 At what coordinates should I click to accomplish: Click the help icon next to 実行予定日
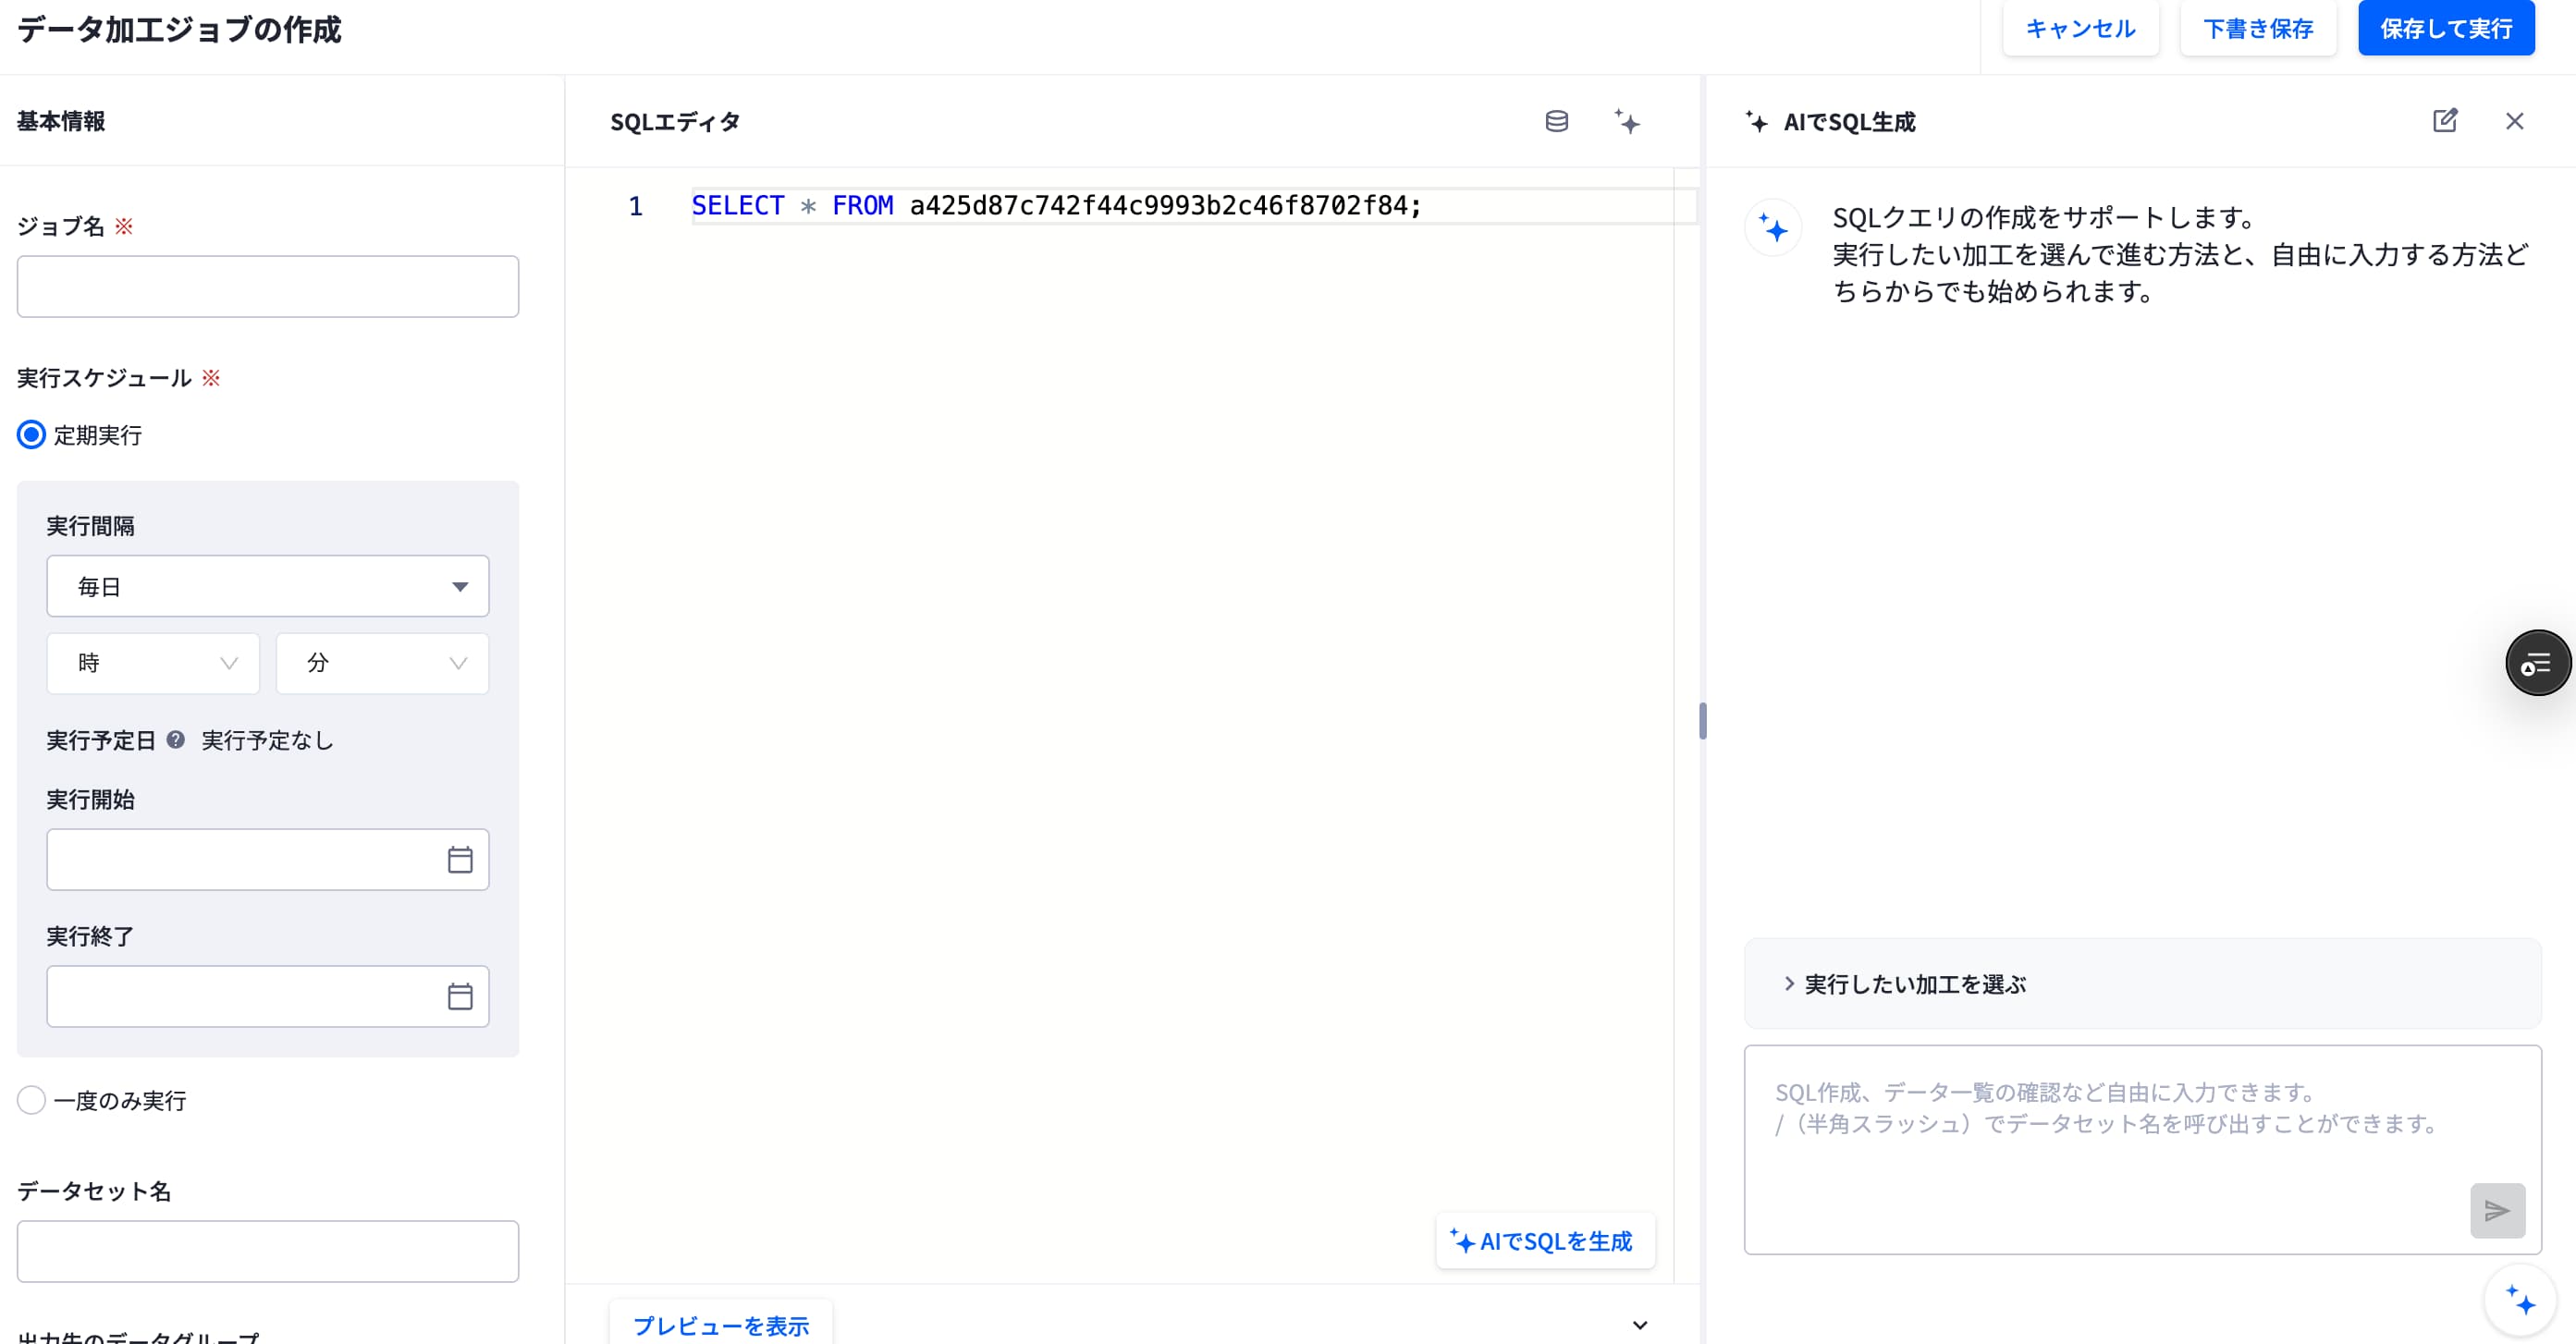tap(175, 740)
